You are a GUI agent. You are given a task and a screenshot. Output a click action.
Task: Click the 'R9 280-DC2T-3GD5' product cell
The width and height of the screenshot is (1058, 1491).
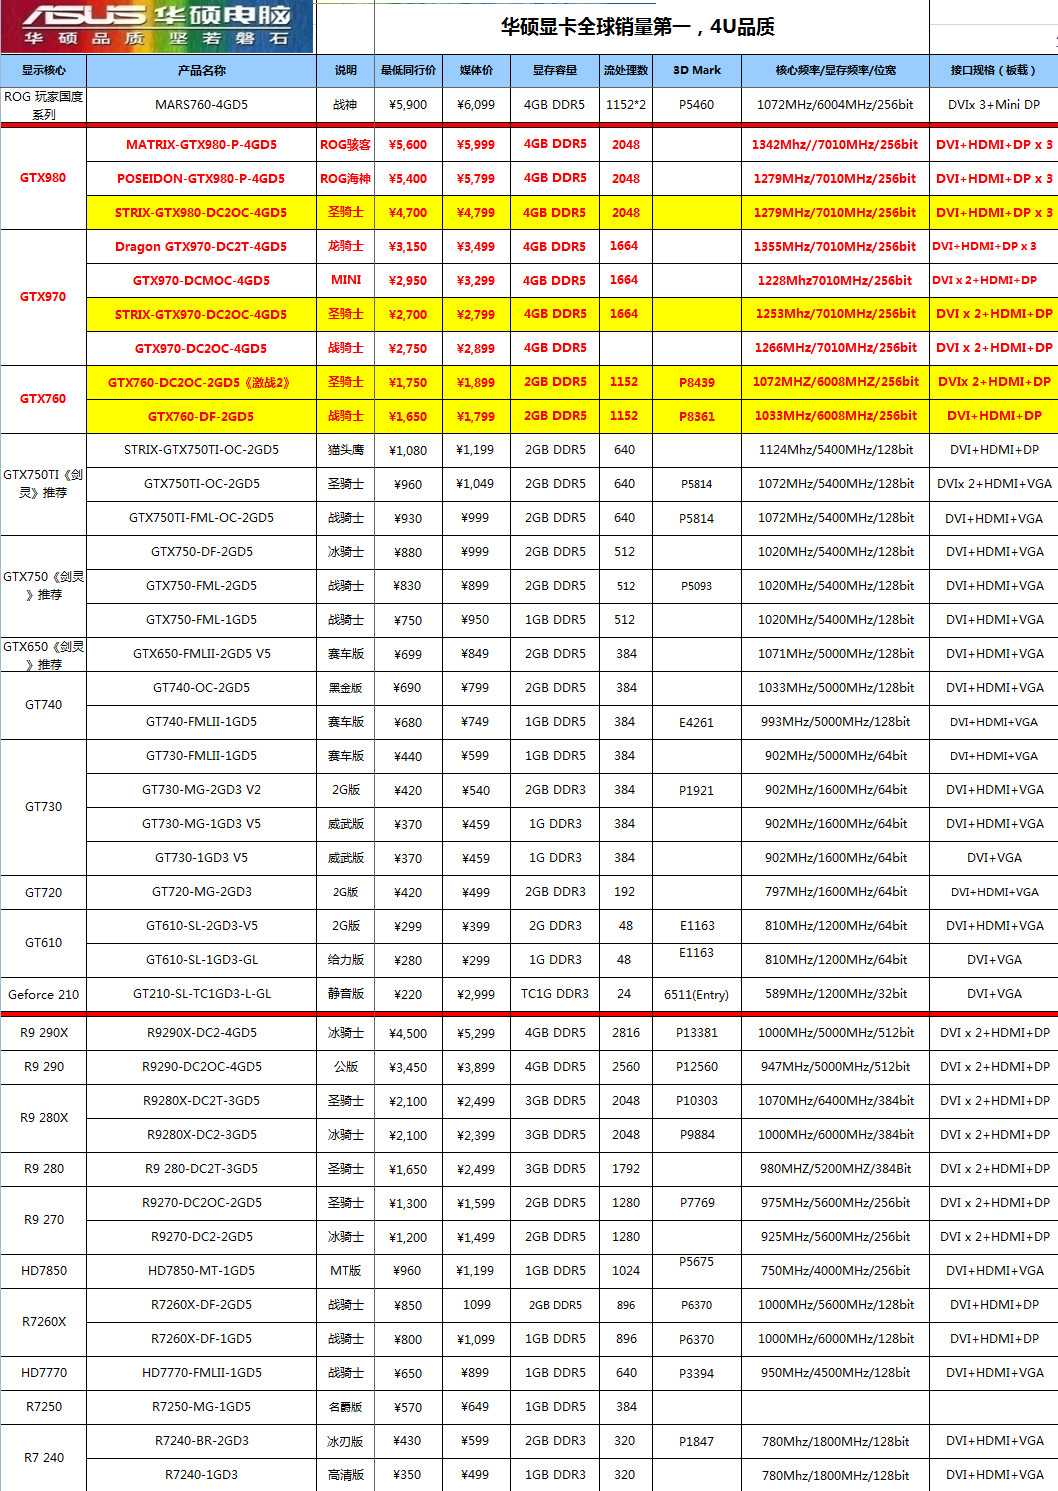point(201,1169)
